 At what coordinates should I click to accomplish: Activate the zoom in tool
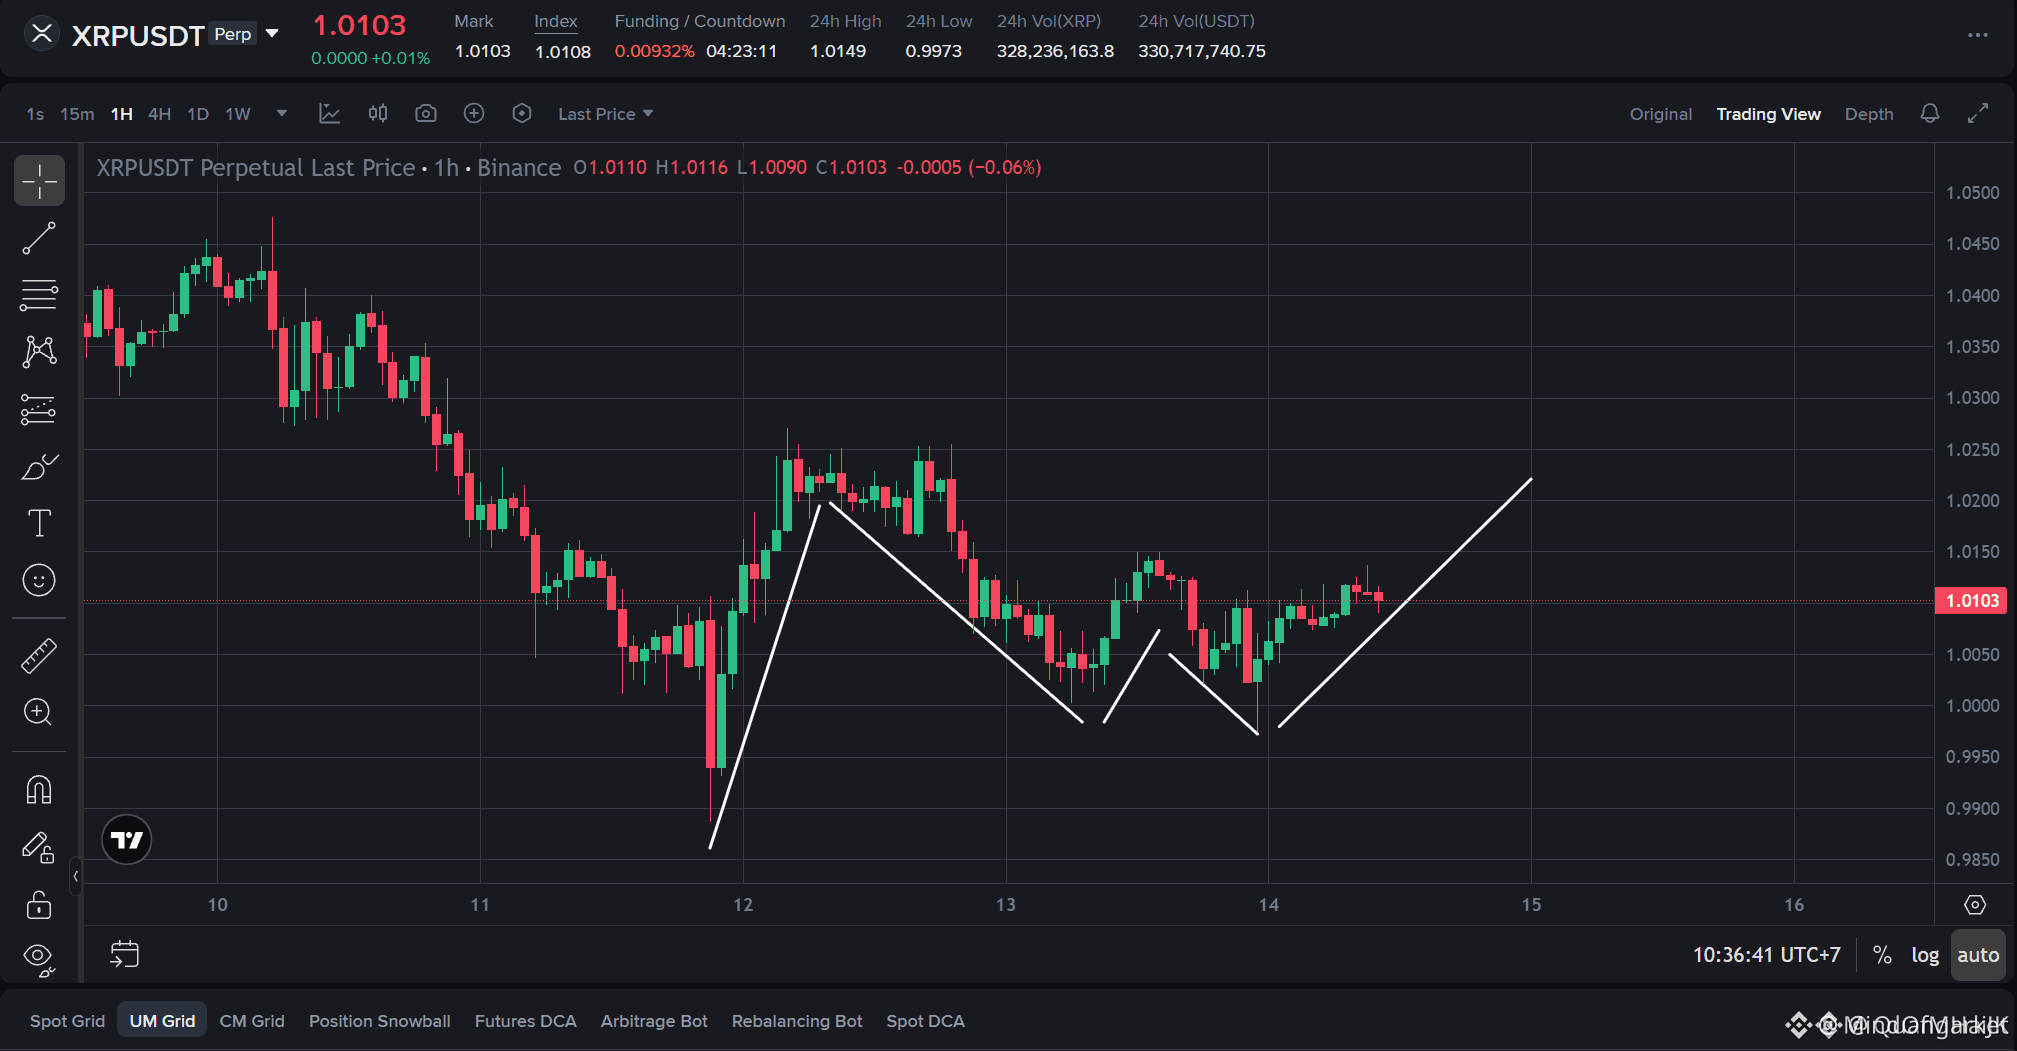(x=39, y=712)
